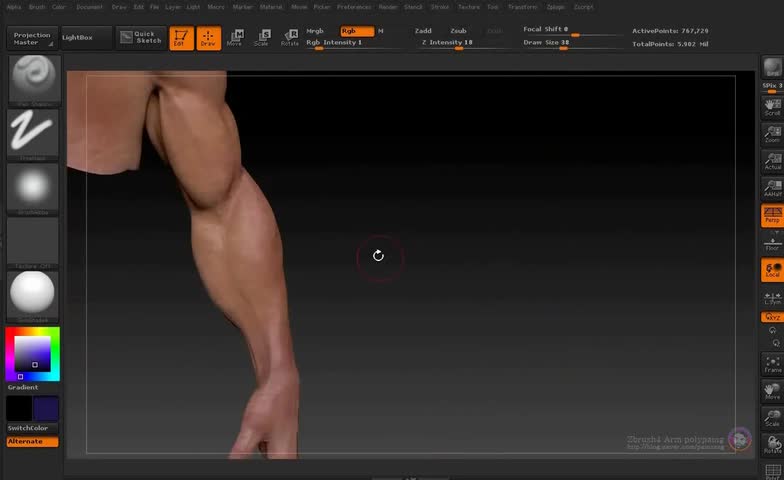Open Quick Sketch
This screenshot has width=784, height=480.
(x=140, y=38)
